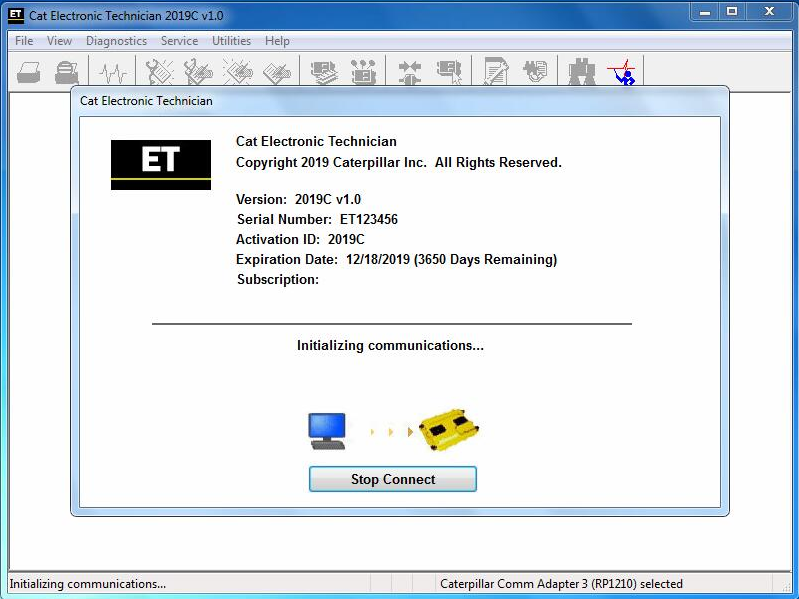The image size is (799, 599).
Task: Click the black ET logo image
Action: (x=161, y=165)
